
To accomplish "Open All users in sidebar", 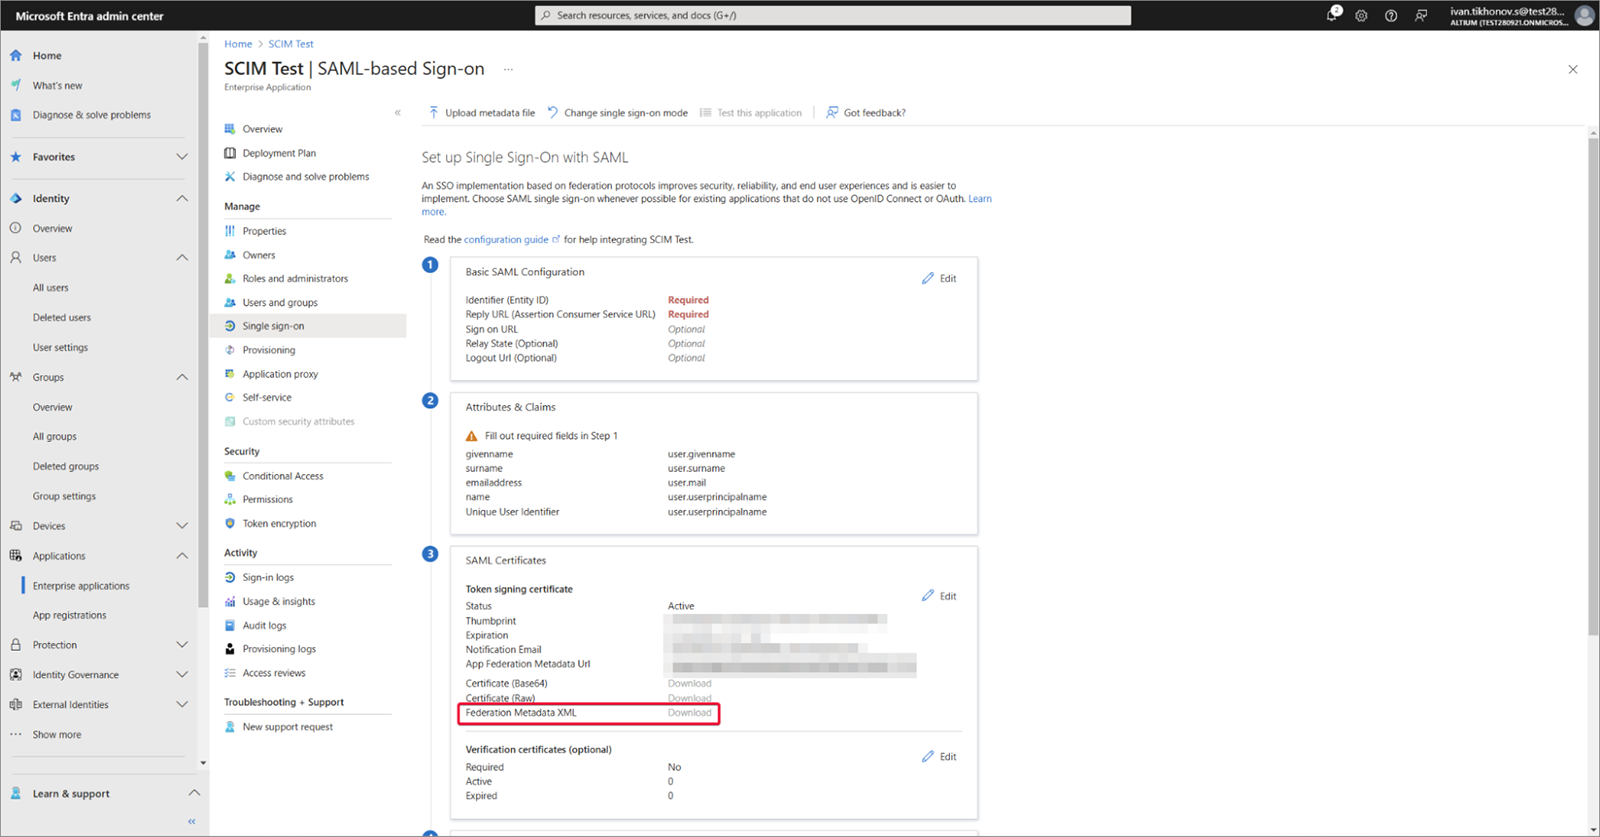I will (x=51, y=288).
